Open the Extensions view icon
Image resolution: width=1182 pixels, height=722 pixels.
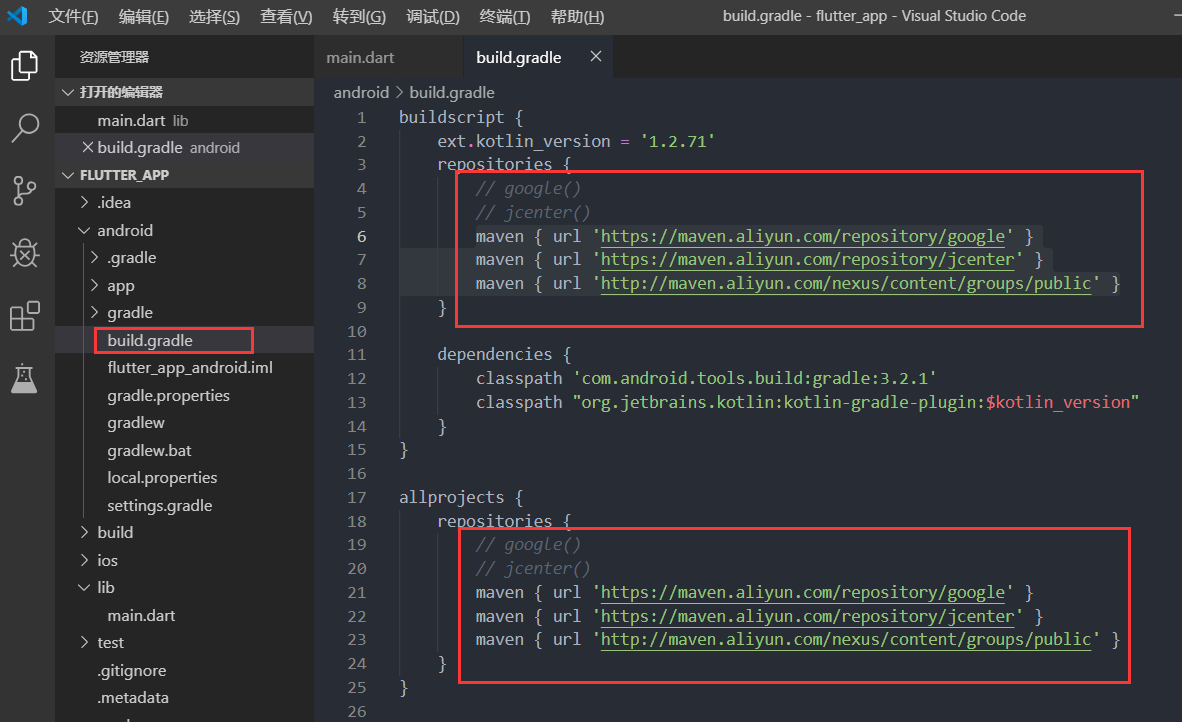tap(25, 316)
